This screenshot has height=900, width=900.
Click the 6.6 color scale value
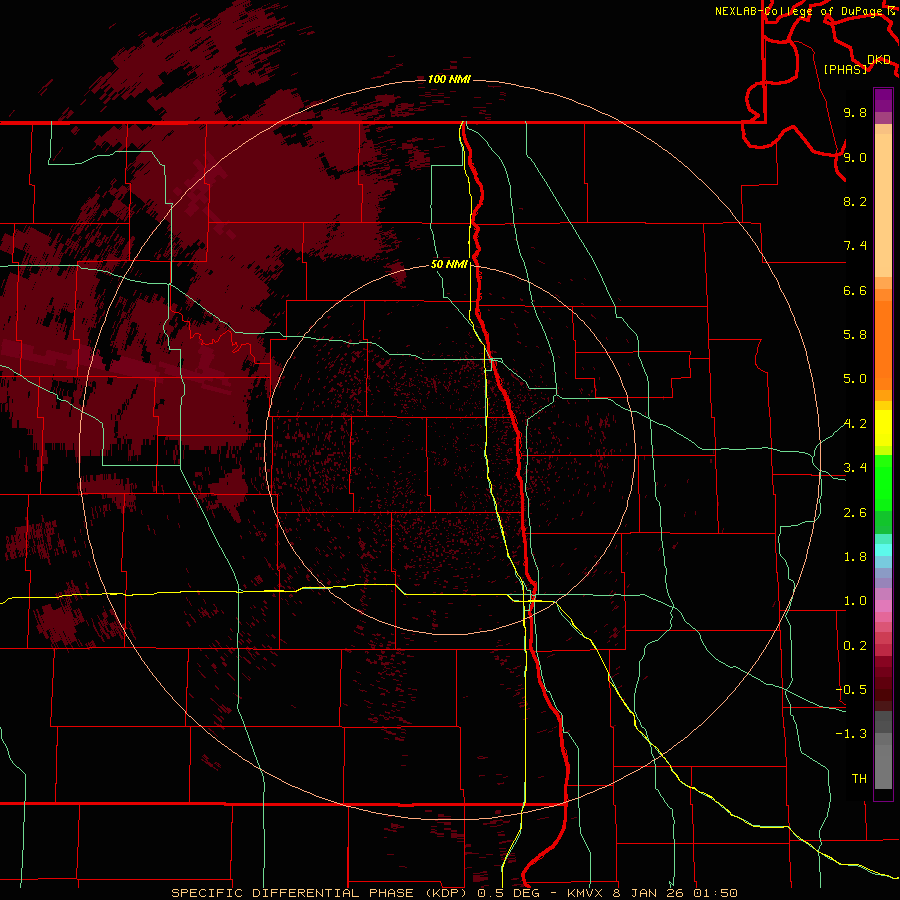coord(855,290)
